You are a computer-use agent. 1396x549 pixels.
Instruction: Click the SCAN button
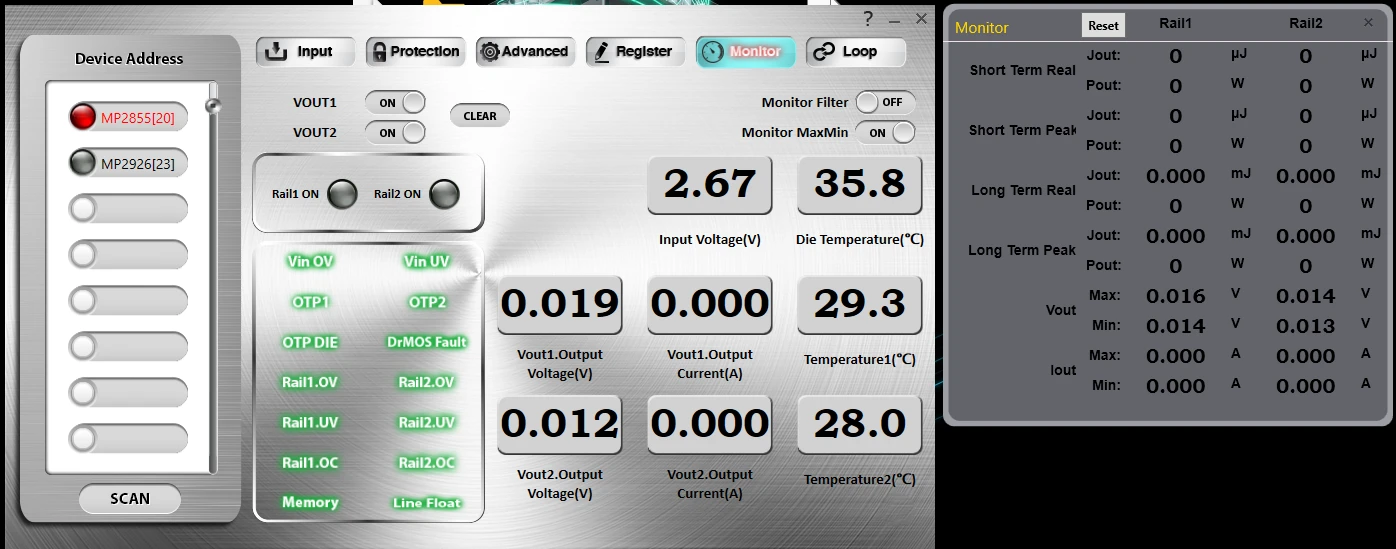point(130,498)
